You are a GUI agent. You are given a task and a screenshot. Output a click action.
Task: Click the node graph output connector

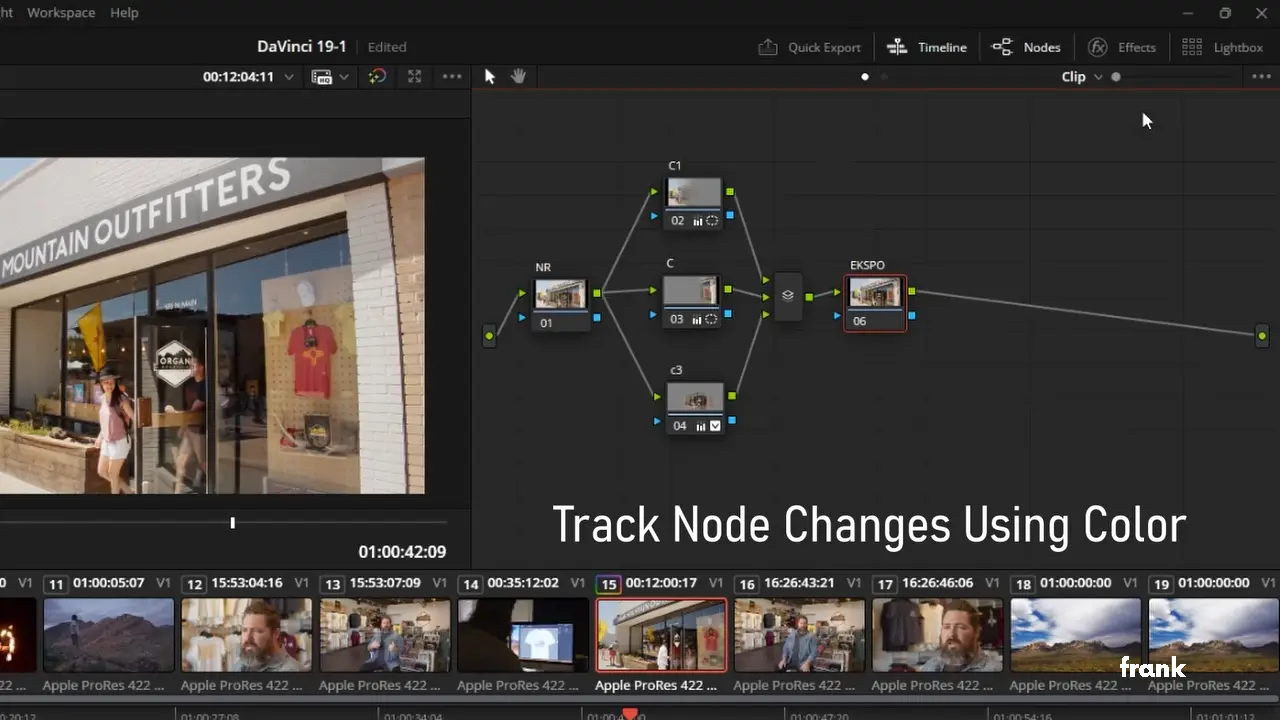[x=1262, y=336]
